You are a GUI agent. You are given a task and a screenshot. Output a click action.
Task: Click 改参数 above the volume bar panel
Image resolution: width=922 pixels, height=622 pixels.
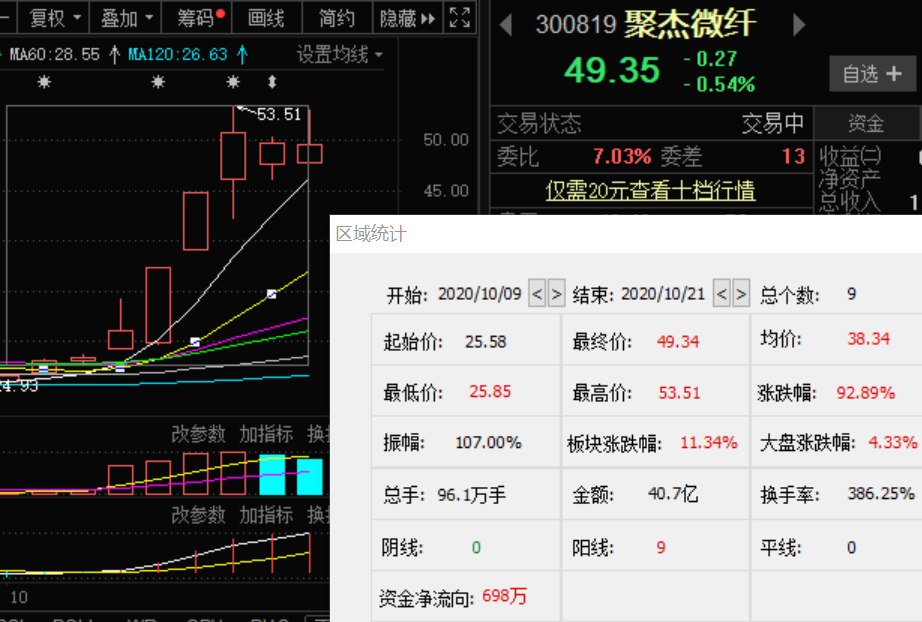(x=198, y=434)
